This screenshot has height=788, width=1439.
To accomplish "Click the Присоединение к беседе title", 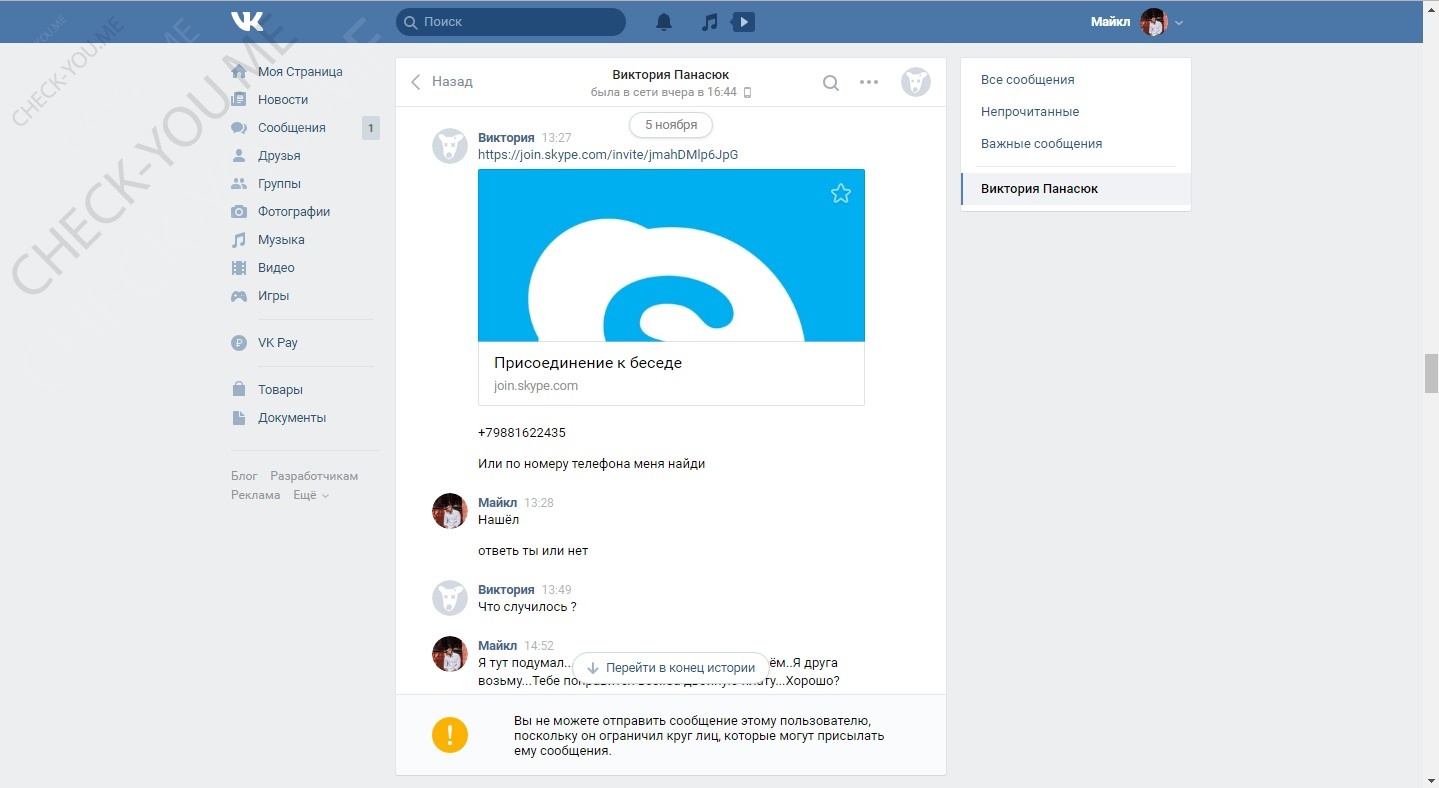I will pyautogui.click(x=588, y=363).
